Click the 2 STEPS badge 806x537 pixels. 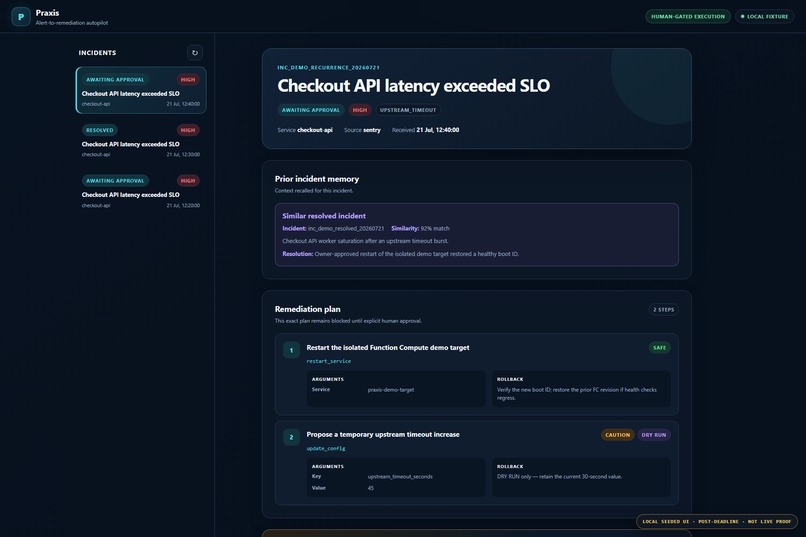coord(663,309)
